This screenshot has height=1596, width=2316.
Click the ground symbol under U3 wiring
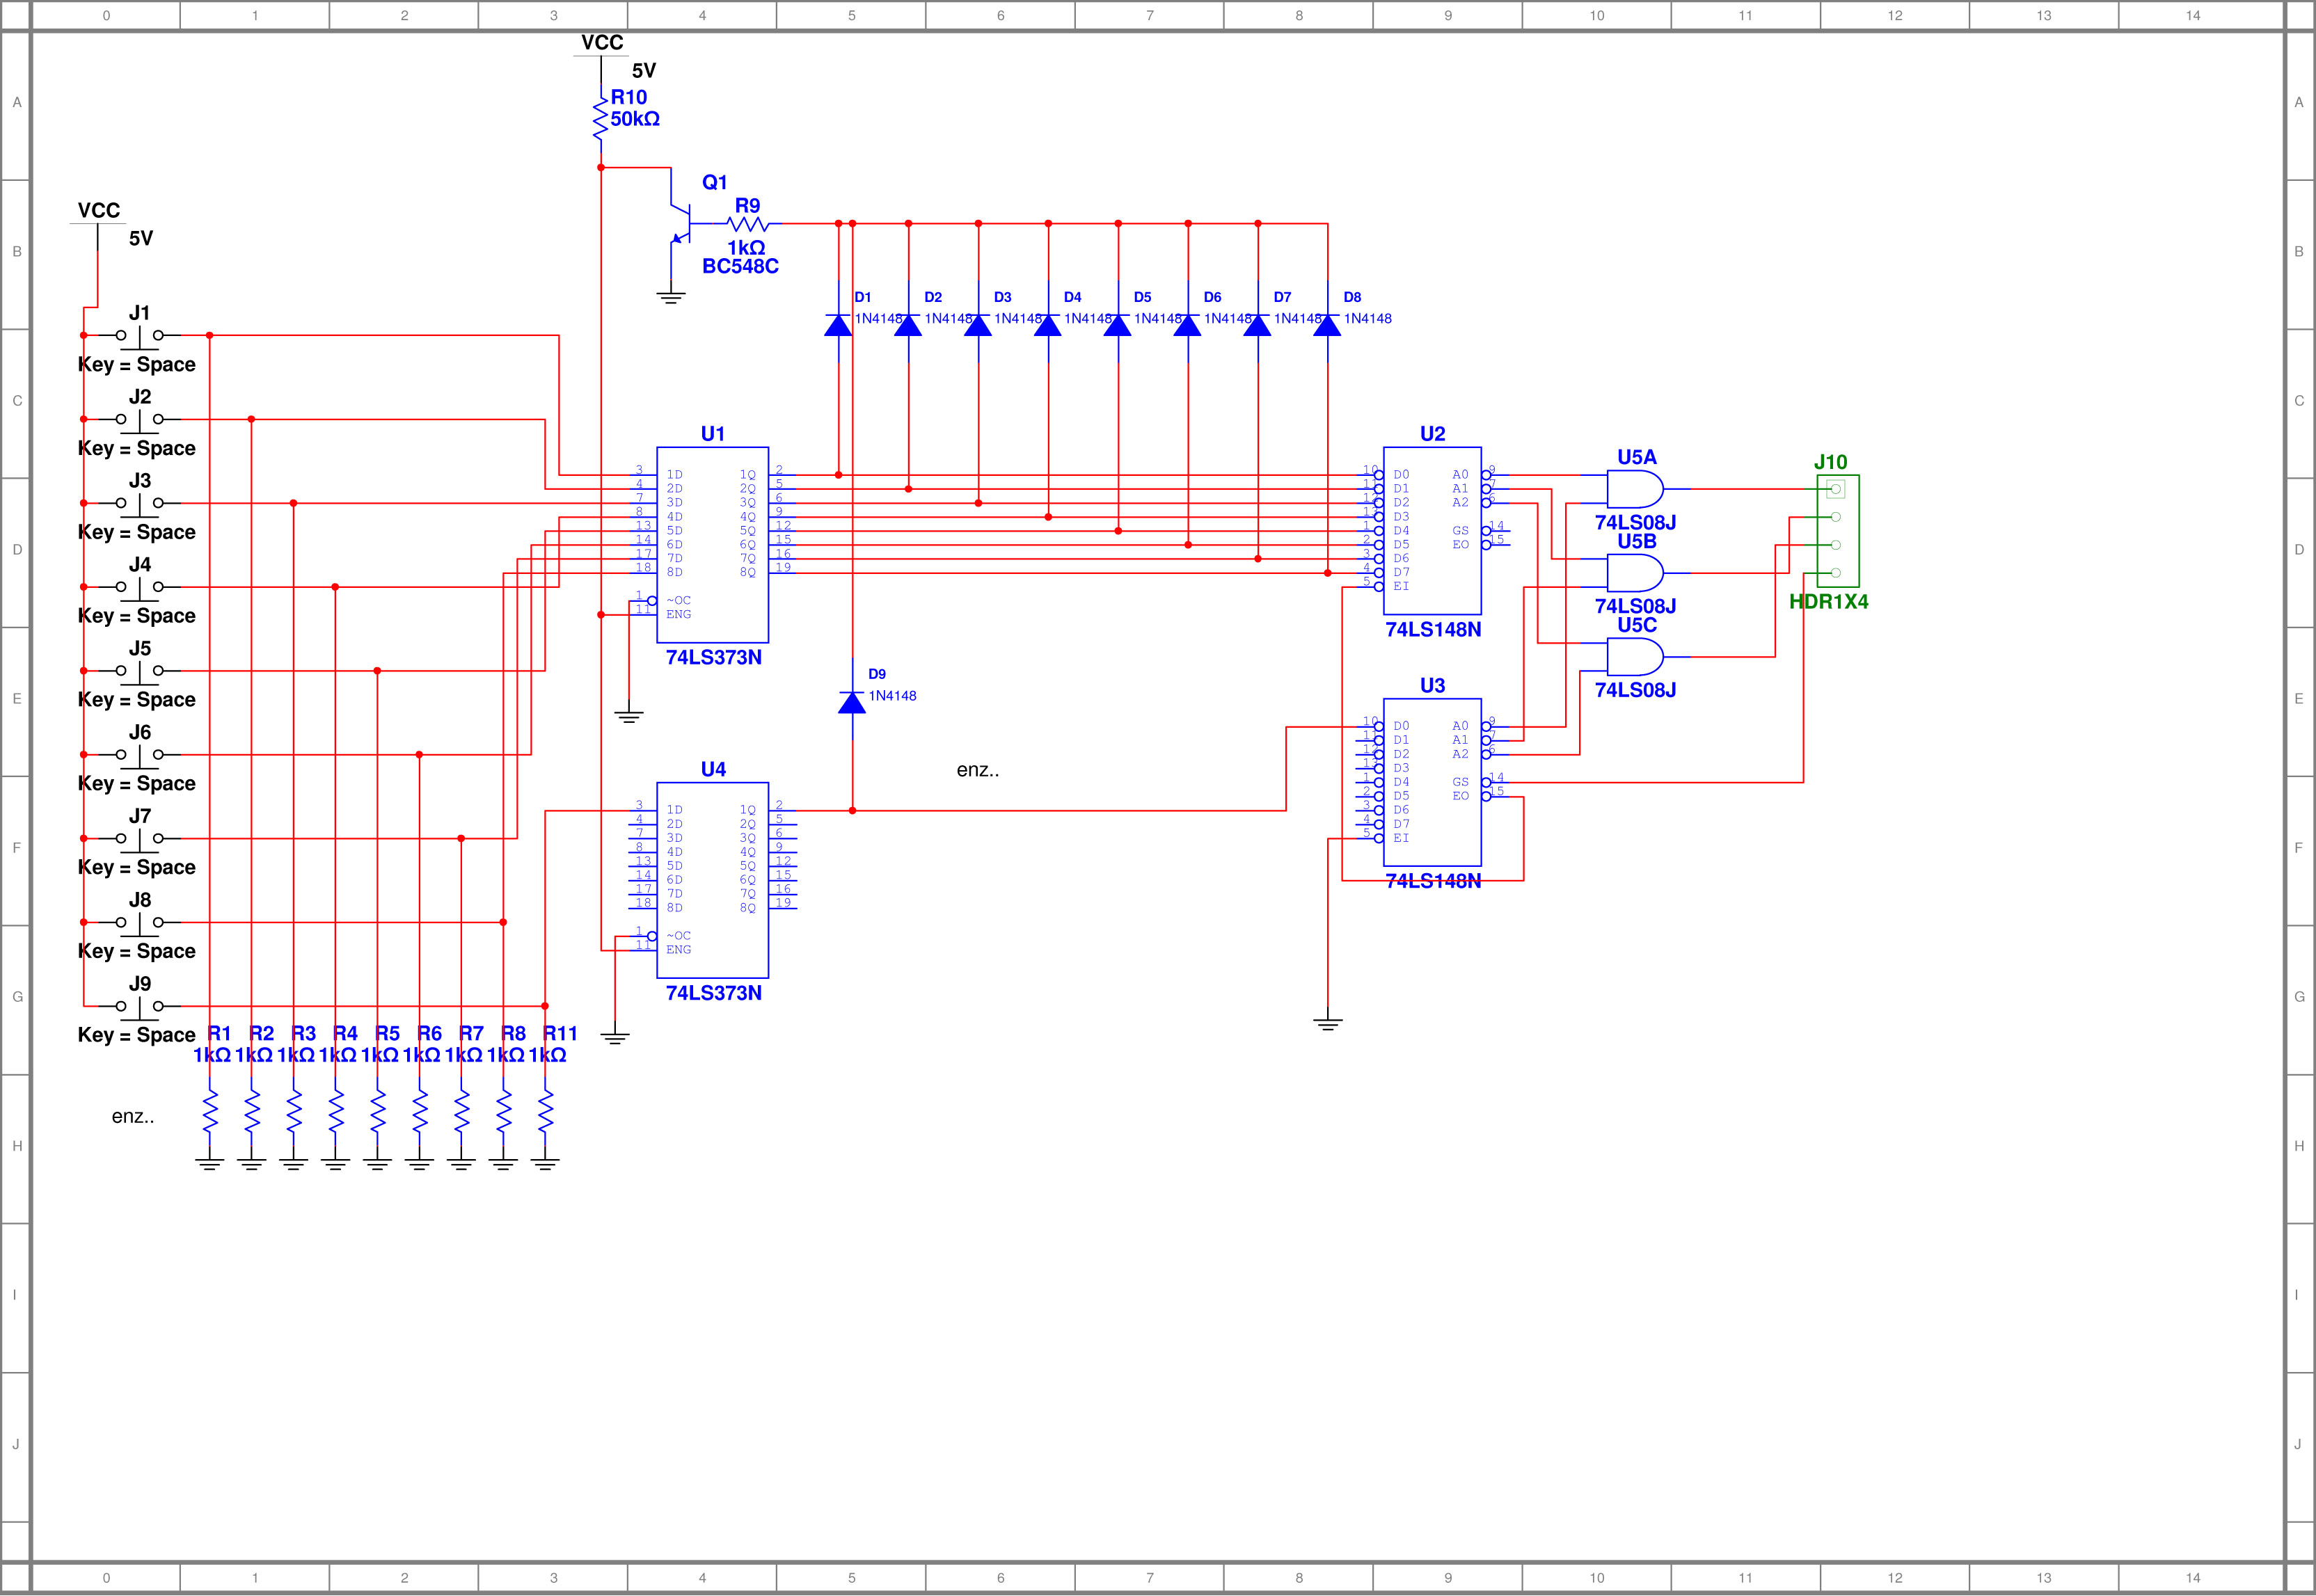pyautogui.click(x=1327, y=1022)
